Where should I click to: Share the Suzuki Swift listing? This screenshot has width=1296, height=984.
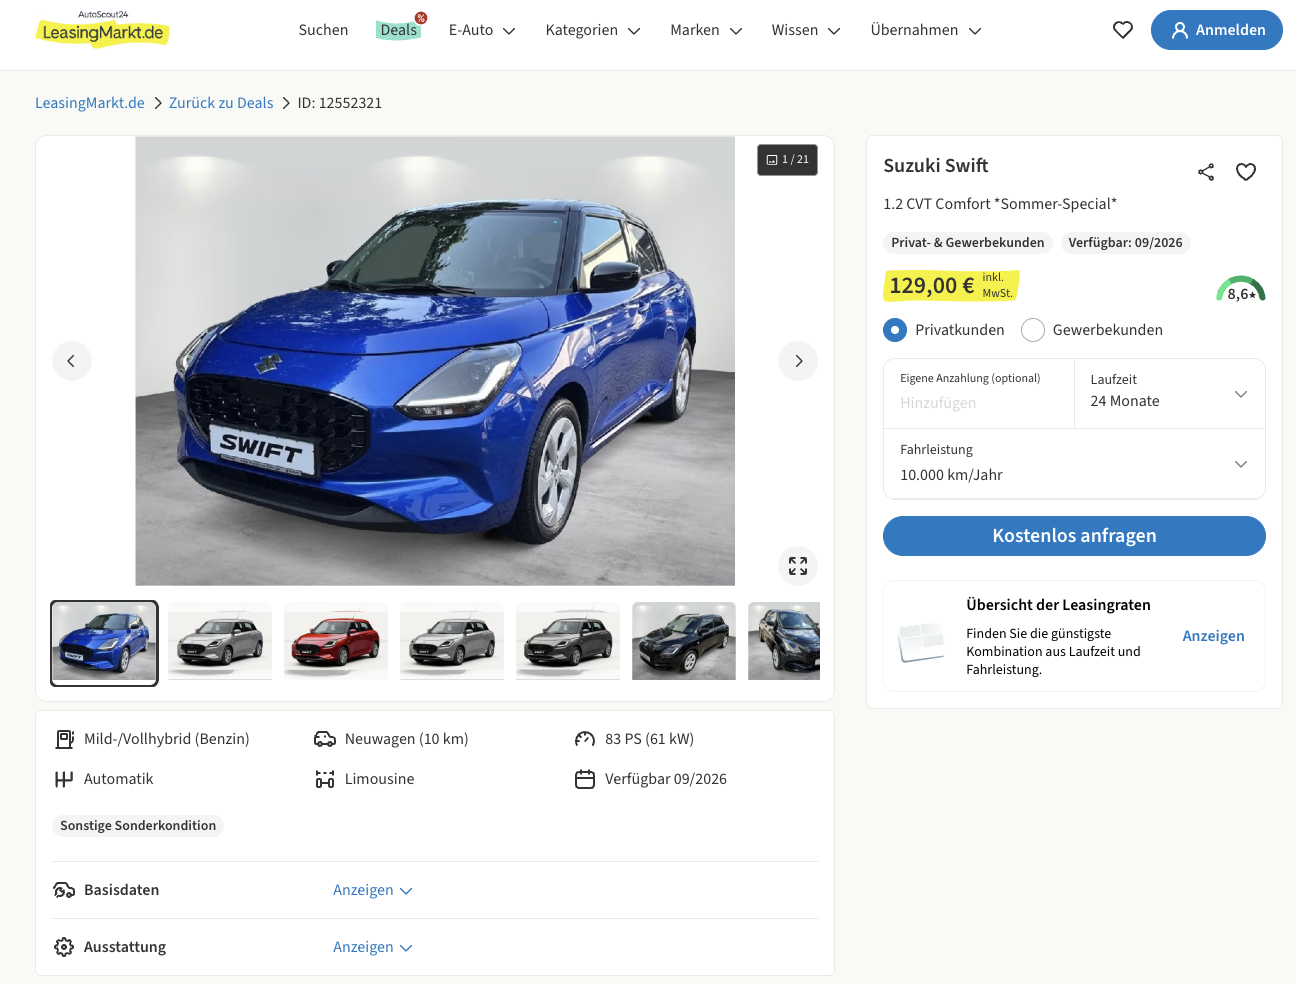coord(1206,172)
